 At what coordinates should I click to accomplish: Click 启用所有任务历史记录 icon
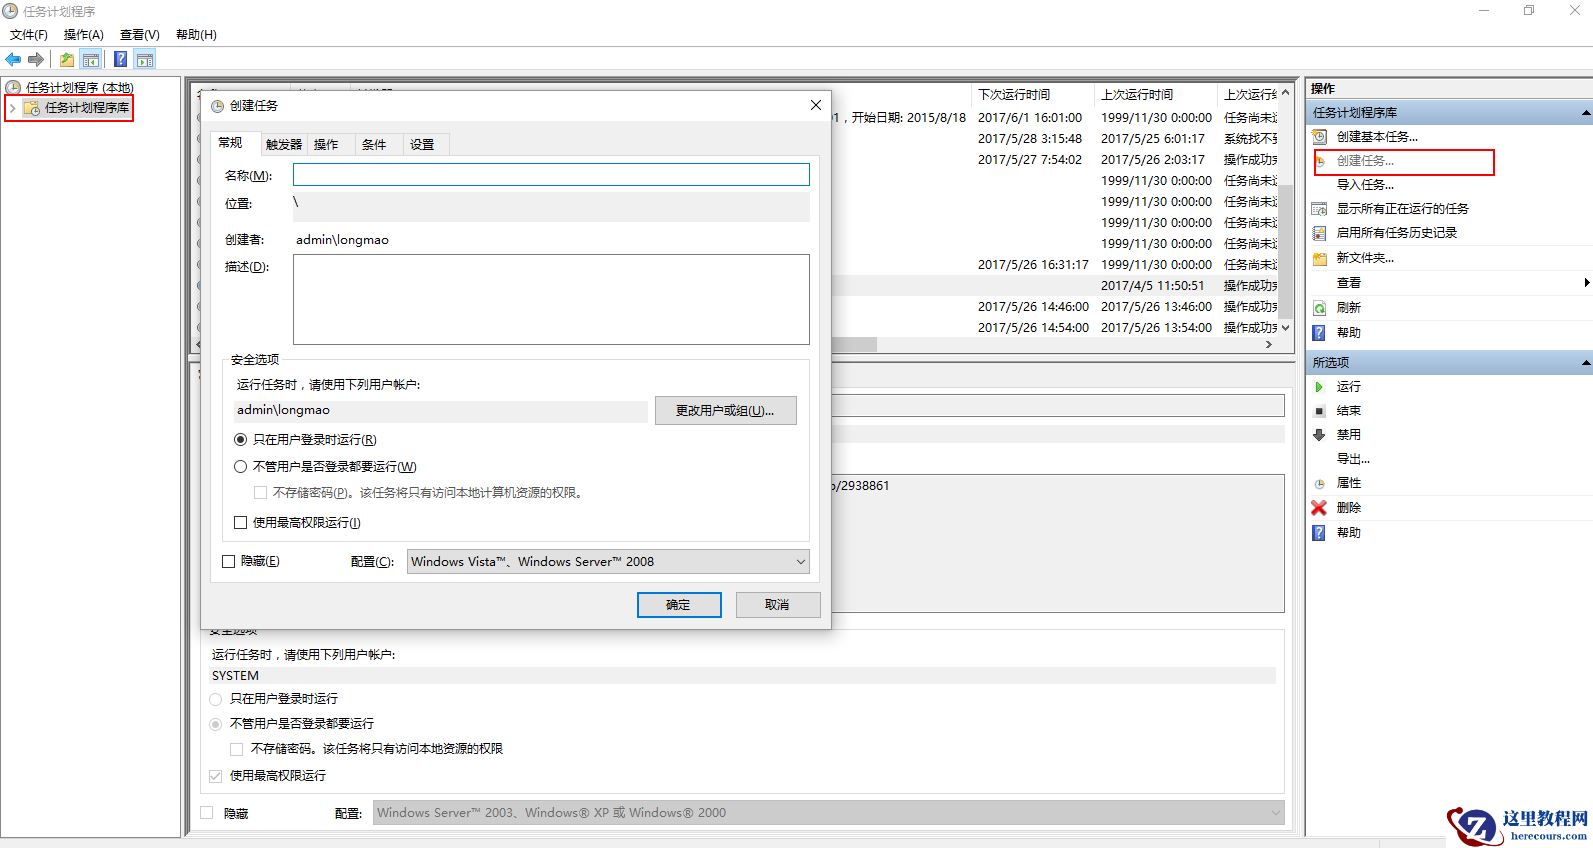point(1320,232)
